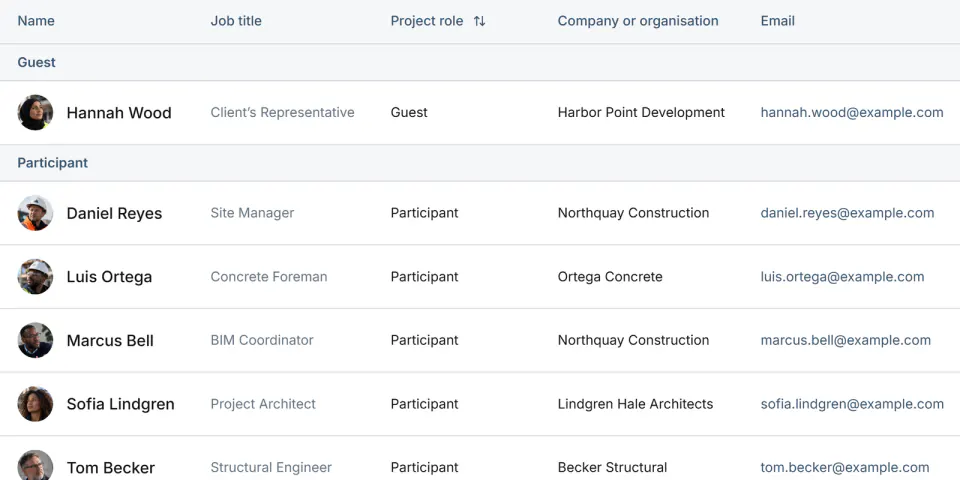
Task: Click the Project Architect job title
Action: click(x=263, y=404)
